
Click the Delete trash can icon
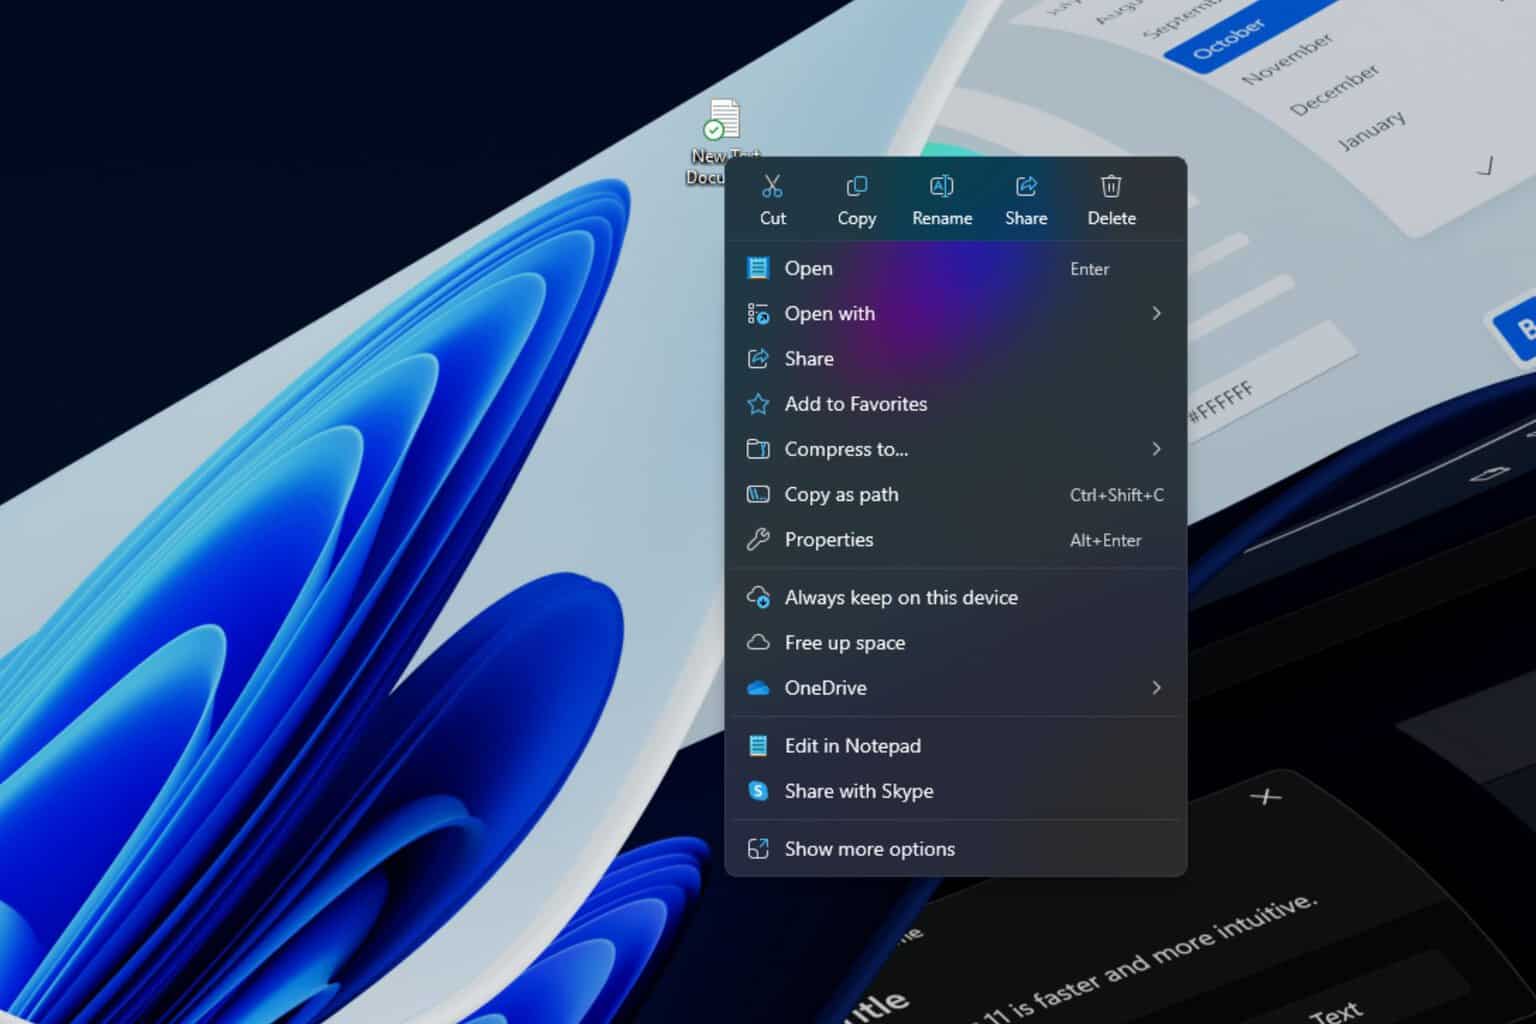[1111, 187]
